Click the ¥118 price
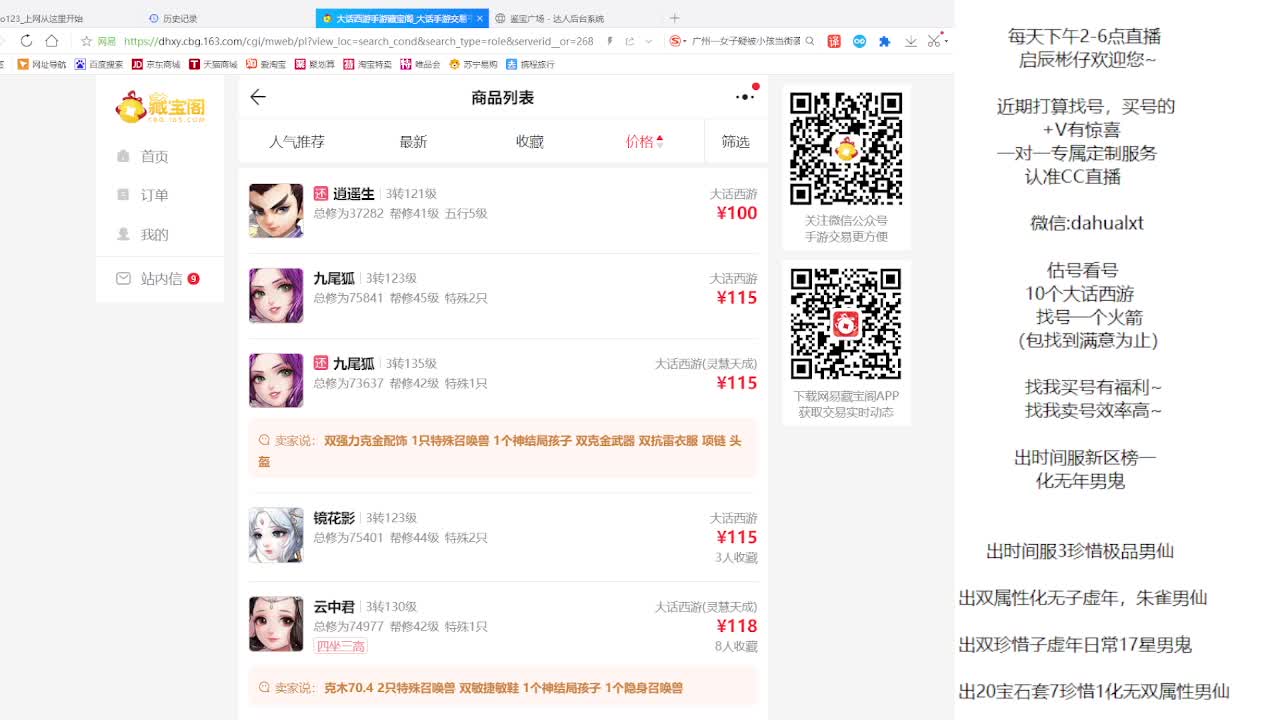The width and height of the screenshot is (1280, 720). (x=737, y=626)
